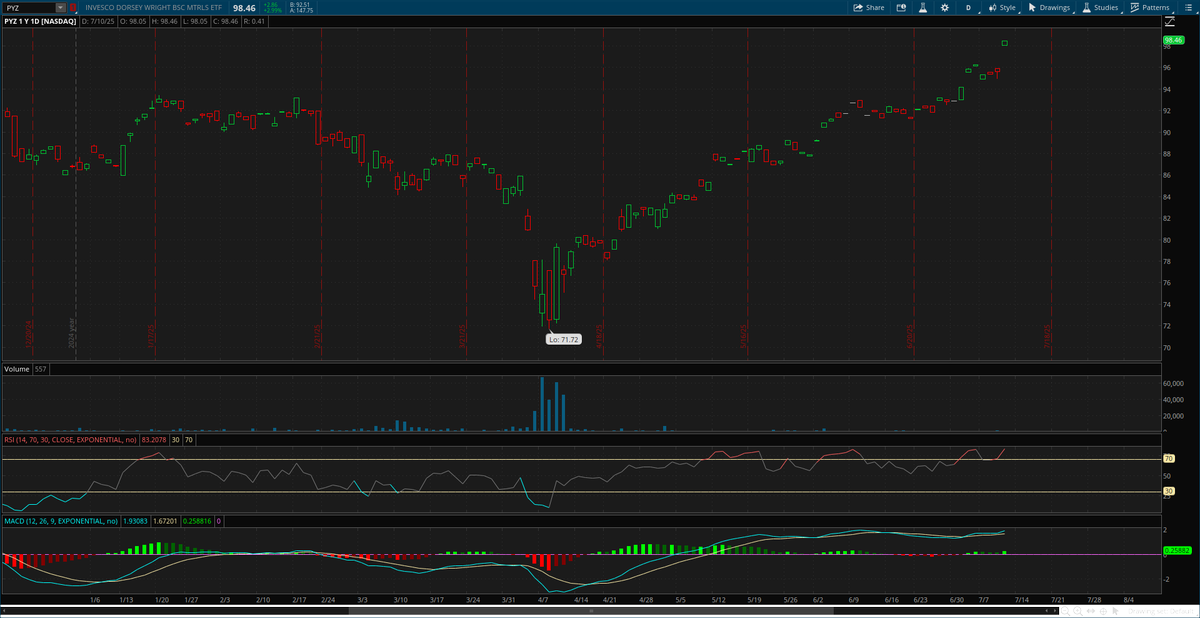
Task: Click the price axis scale icon
Action: point(1168,21)
